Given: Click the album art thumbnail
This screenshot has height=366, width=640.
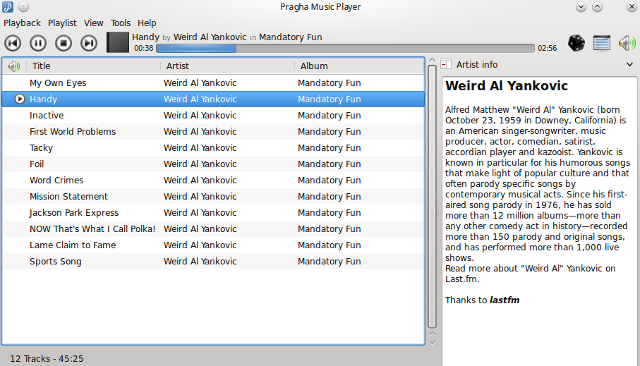Looking at the screenshot, I should coord(118,42).
